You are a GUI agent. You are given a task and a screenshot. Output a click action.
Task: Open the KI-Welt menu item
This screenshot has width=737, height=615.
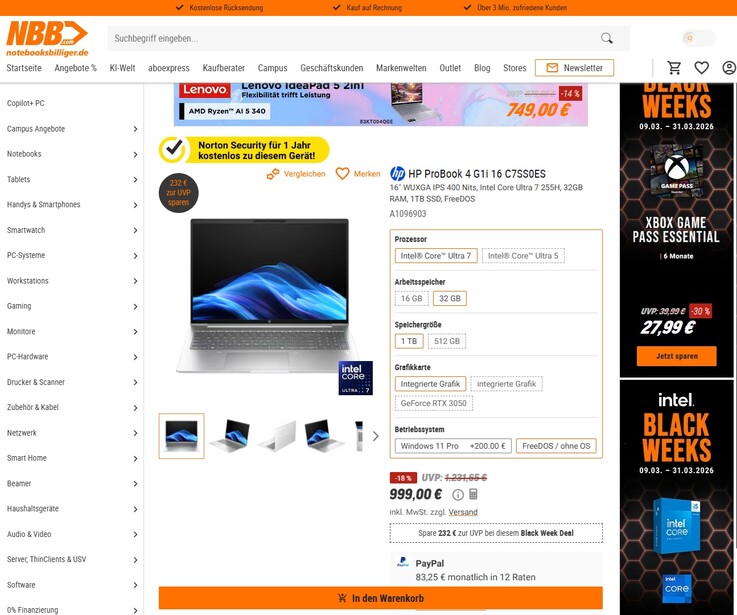tap(122, 68)
